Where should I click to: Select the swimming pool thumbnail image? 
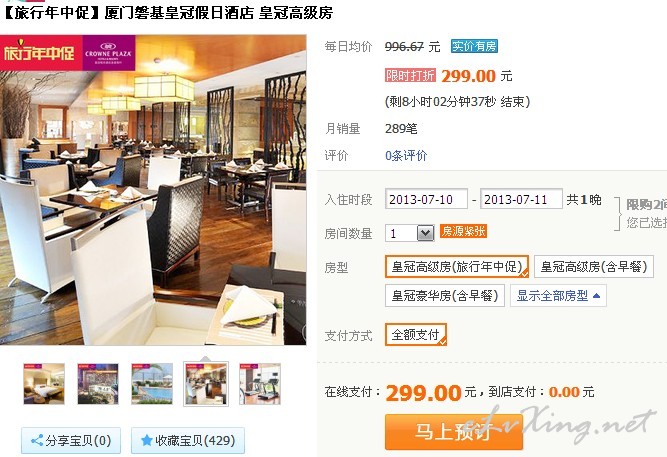(x=152, y=383)
